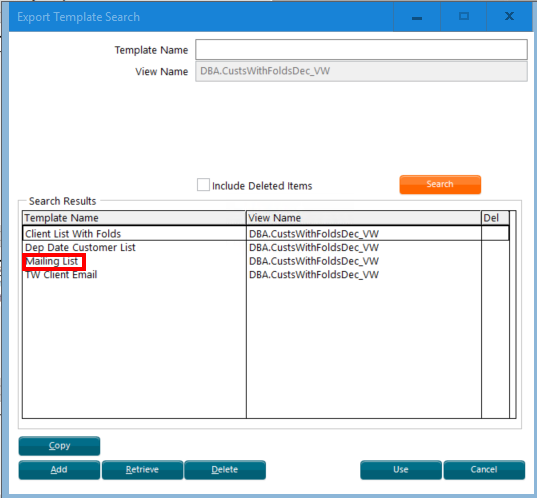Click the Use button
This screenshot has width=537, height=498.
[x=401, y=470]
